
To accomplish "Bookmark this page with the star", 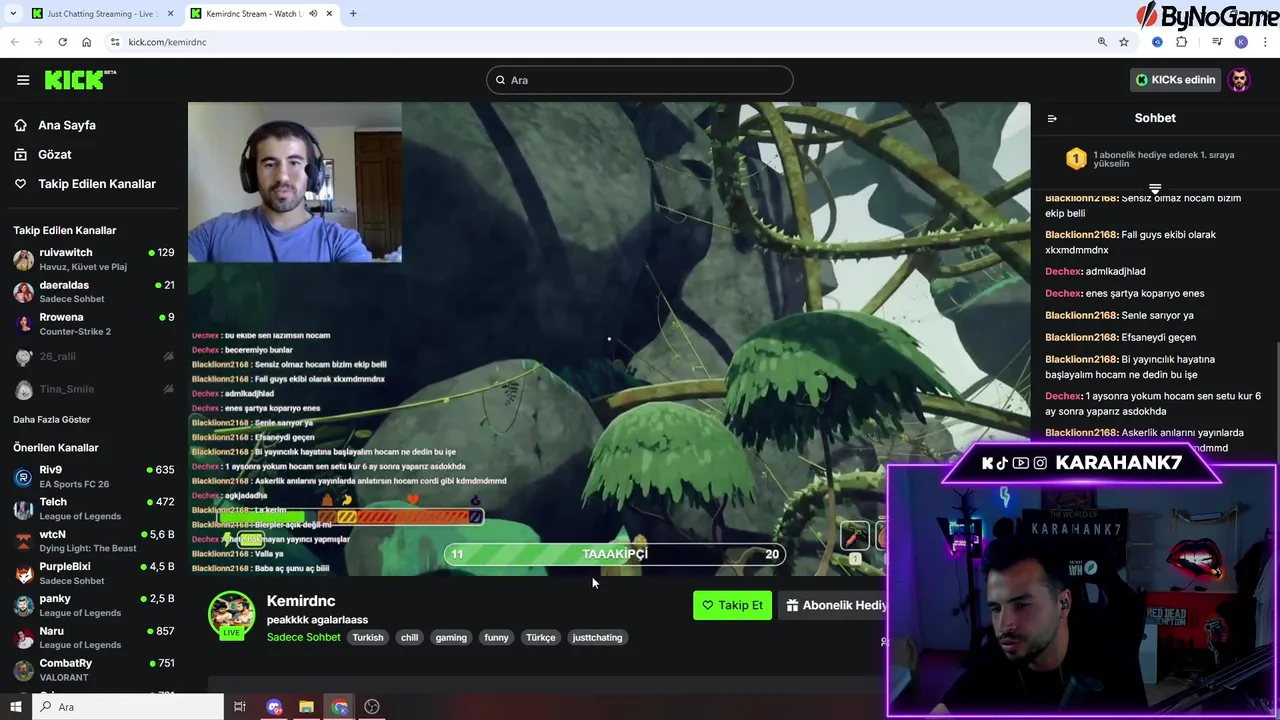I will (x=1124, y=42).
